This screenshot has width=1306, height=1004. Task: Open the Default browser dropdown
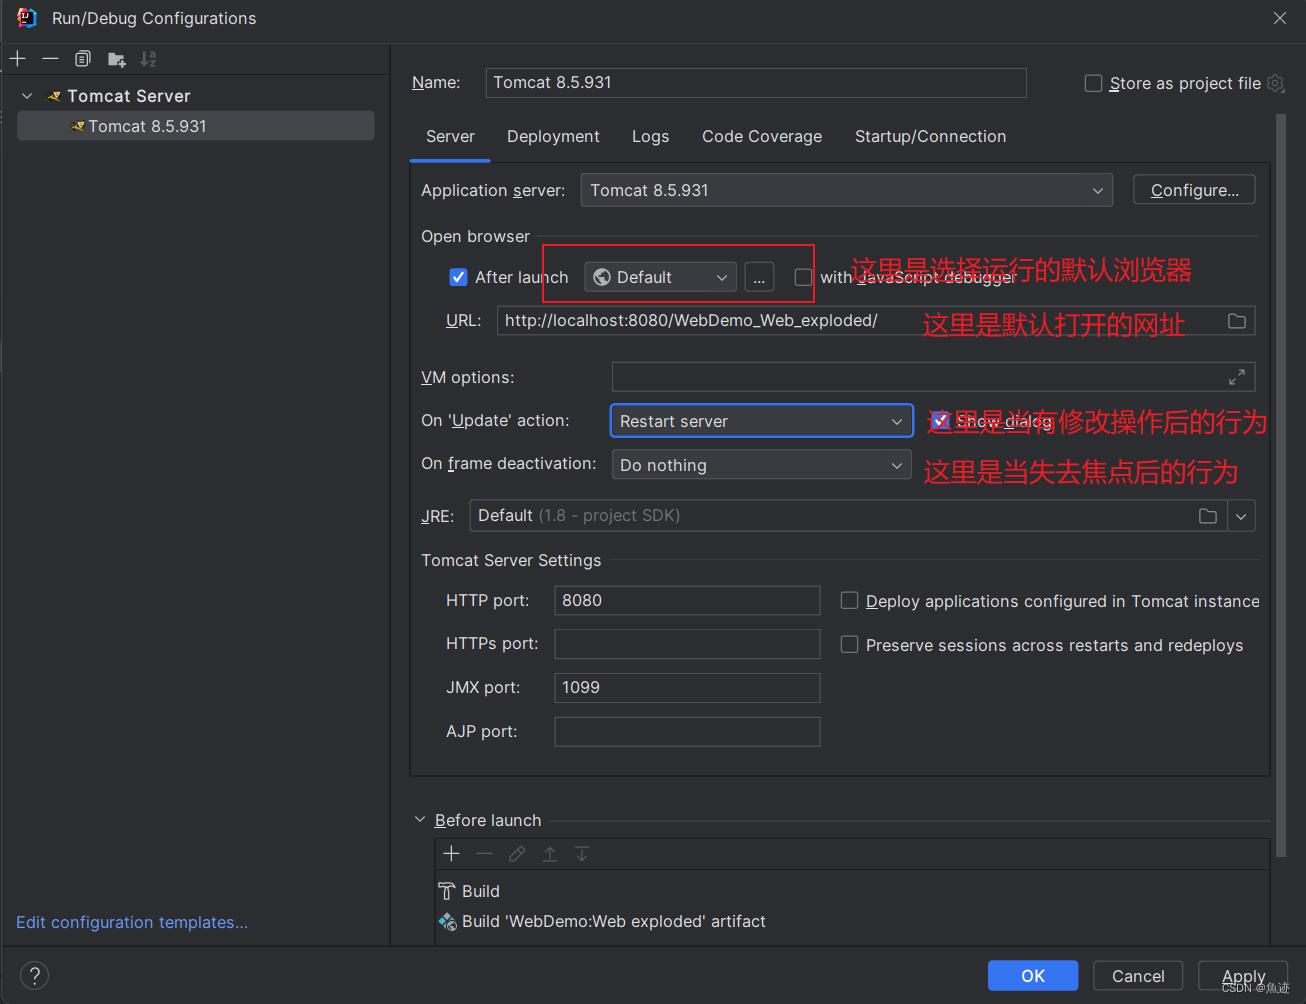click(660, 277)
